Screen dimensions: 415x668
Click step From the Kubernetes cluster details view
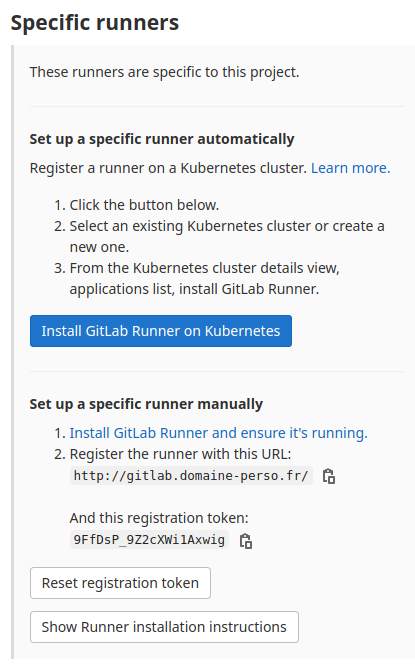point(205,268)
